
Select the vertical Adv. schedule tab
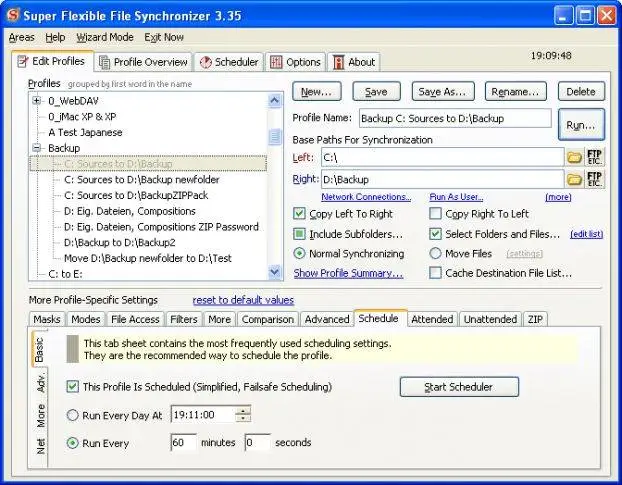(40, 383)
